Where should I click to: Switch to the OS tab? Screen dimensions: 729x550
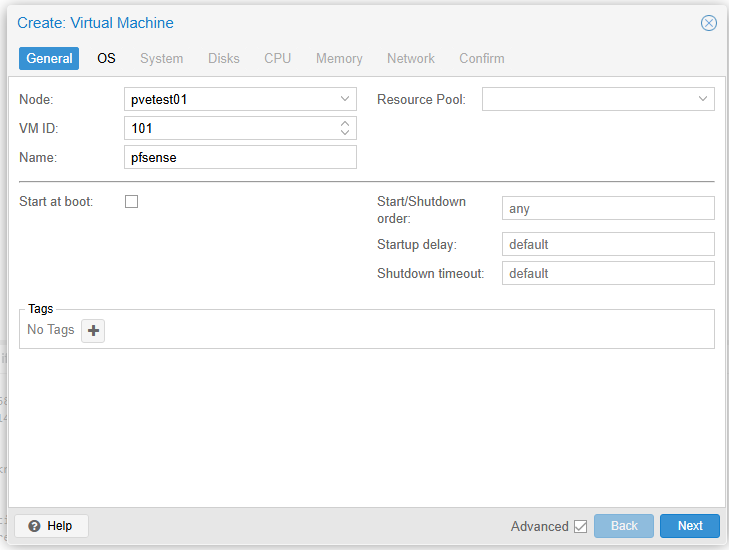pos(106,58)
